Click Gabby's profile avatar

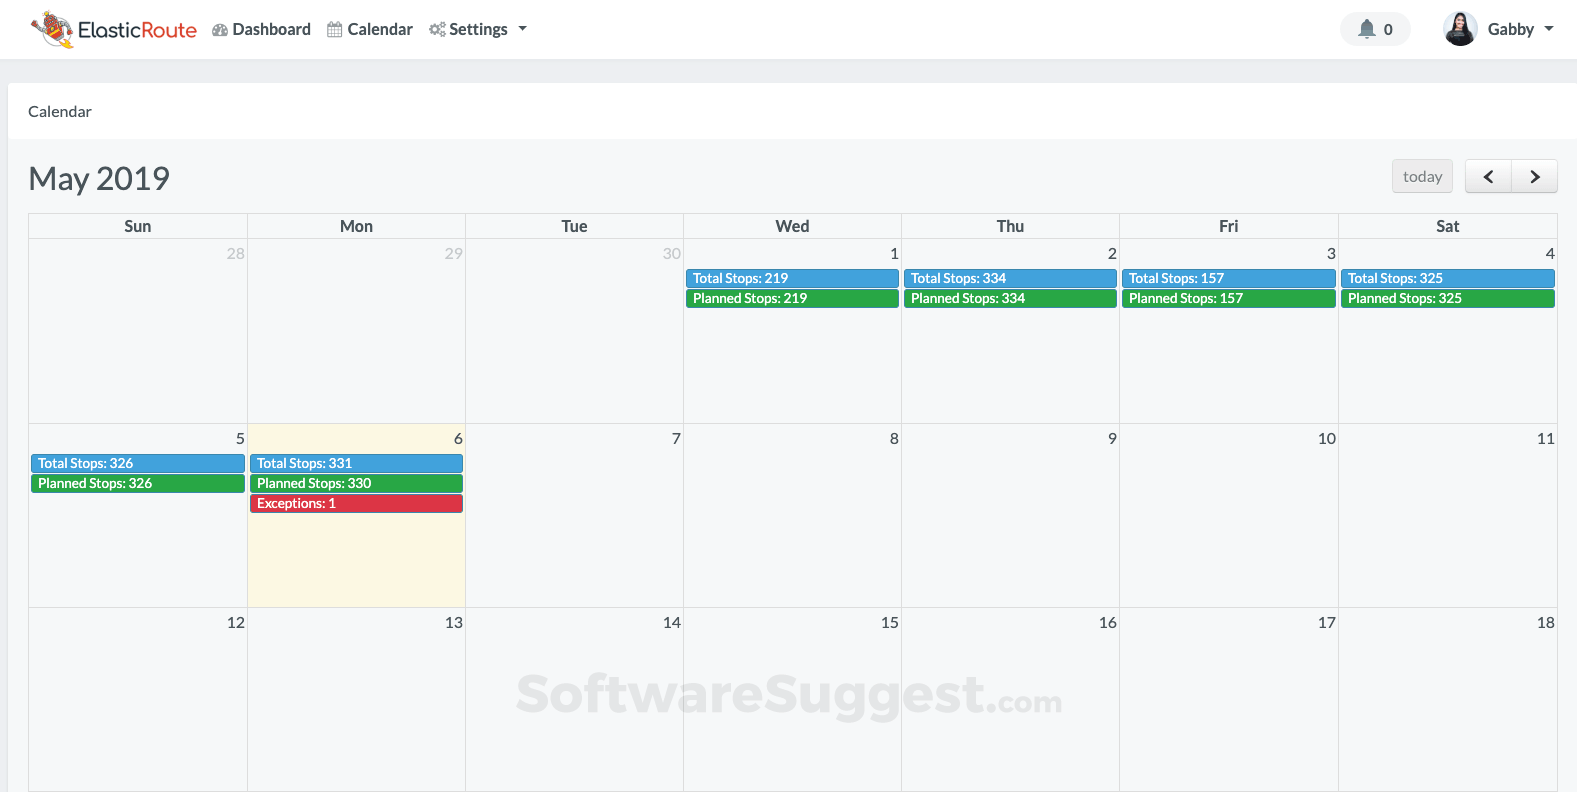pyautogui.click(x=1460, y=29)
